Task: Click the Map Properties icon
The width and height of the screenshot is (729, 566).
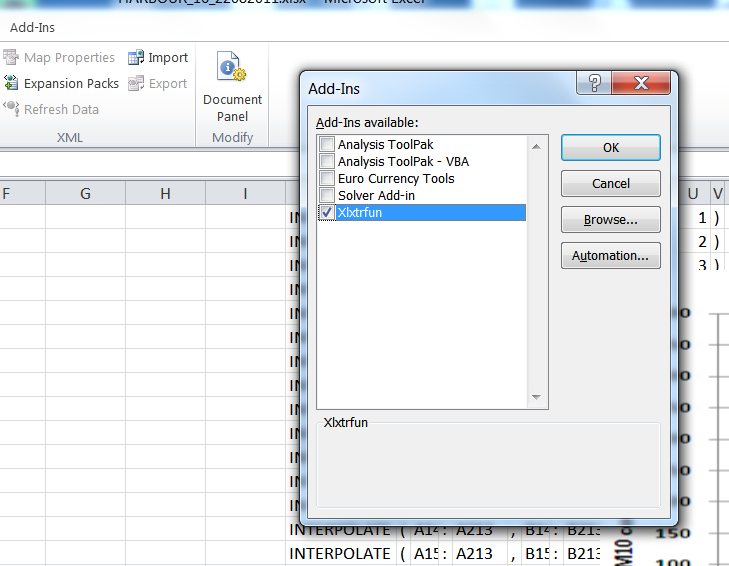Action: click(11, 57)
